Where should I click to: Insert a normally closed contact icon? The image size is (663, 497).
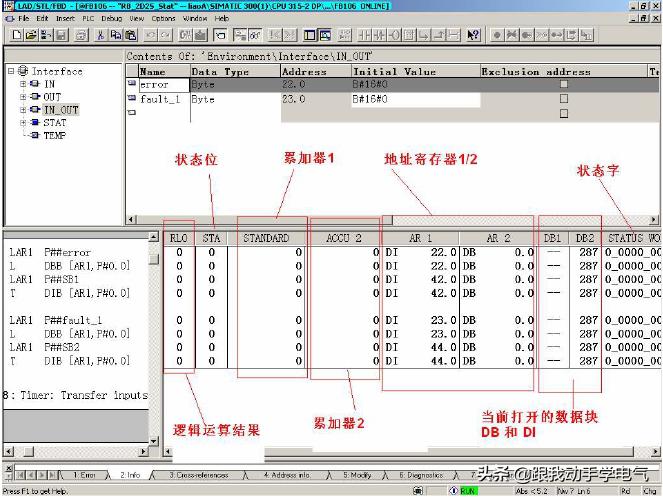(x=379, y=35)
